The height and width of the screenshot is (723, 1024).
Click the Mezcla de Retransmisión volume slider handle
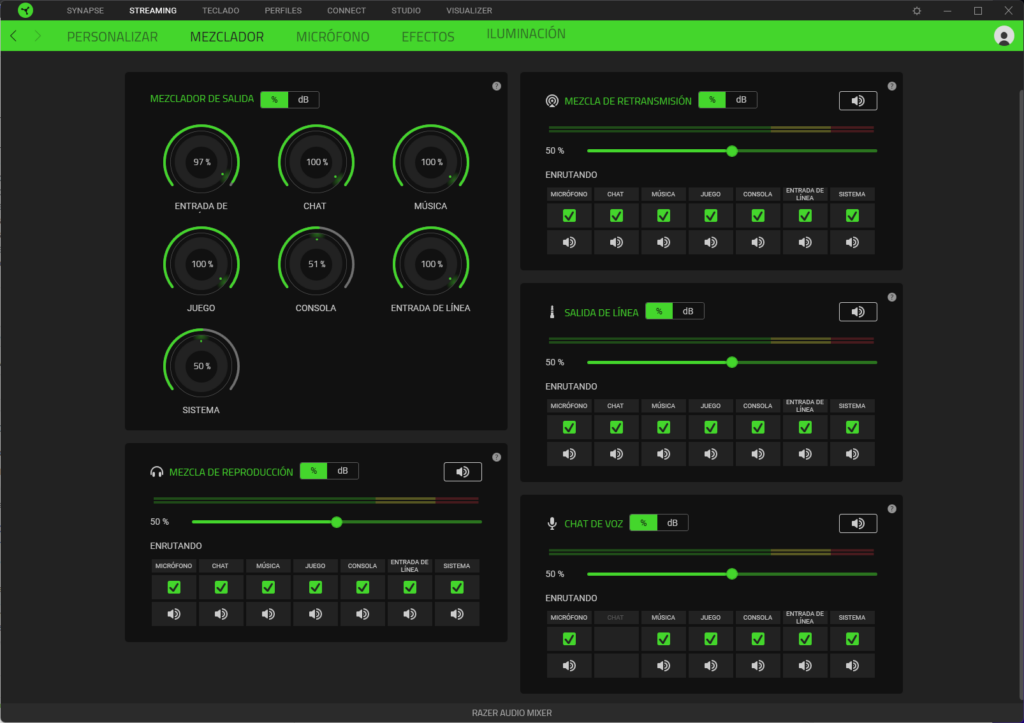732,151
